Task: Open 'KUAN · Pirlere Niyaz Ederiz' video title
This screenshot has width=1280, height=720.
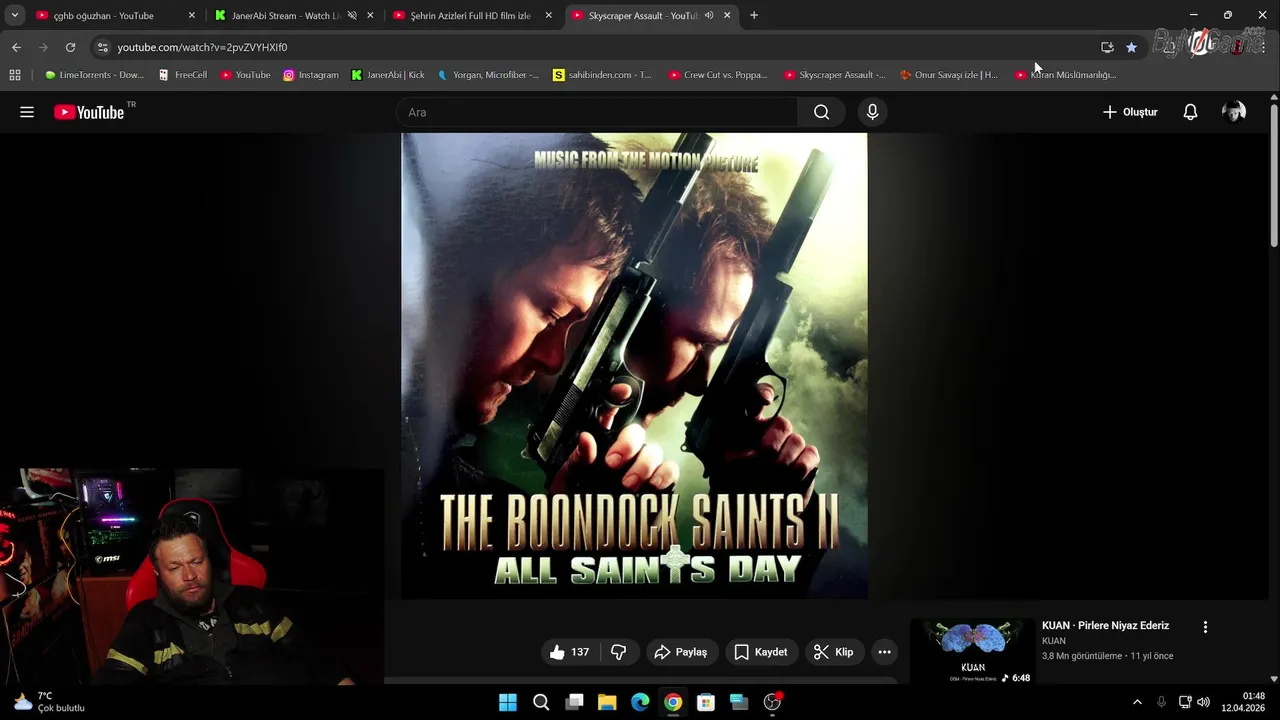Action: pos(1105,626)
